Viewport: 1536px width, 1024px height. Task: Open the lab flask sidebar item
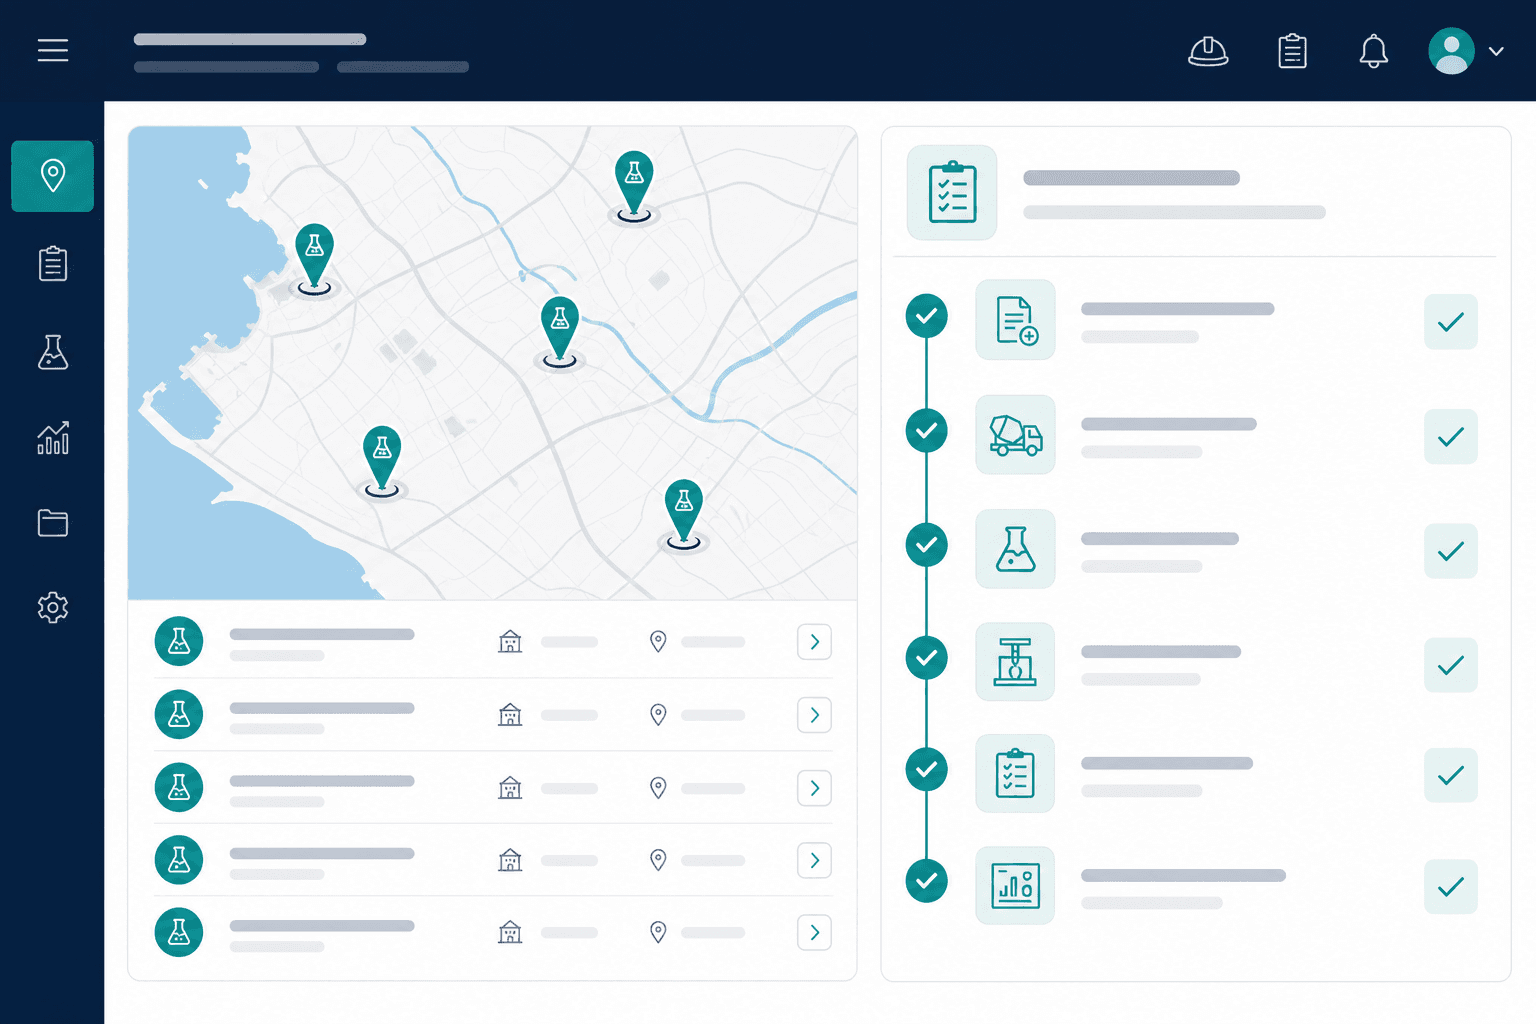53,352
